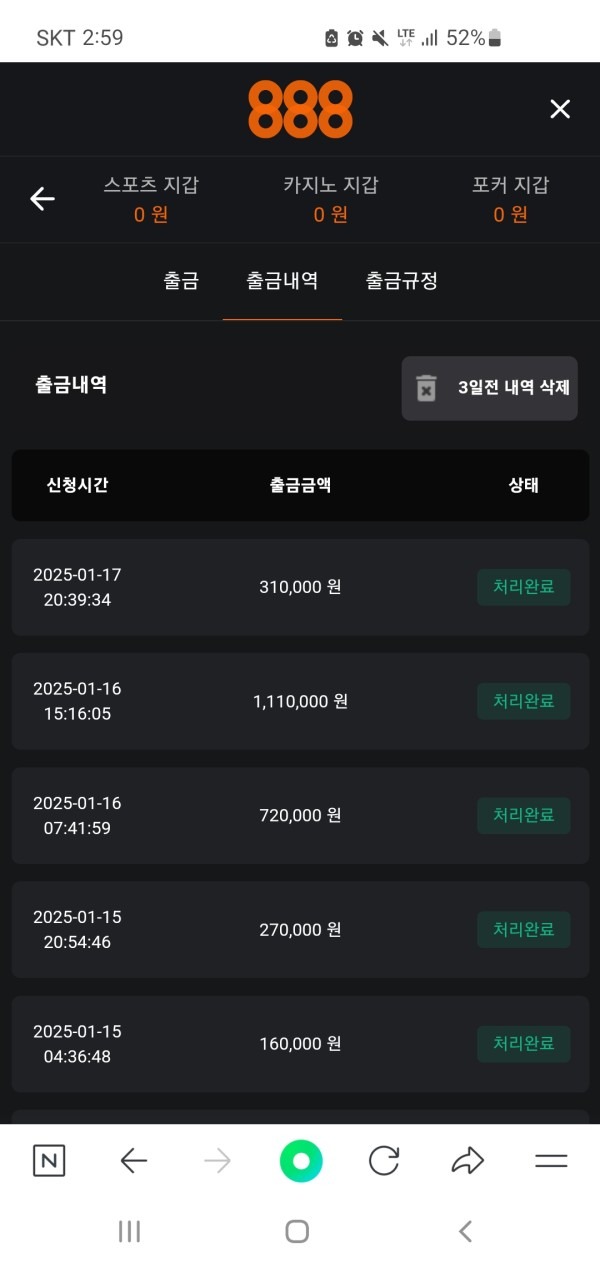The image size is (600, 1267).
Task: Open the browser menu with hamburger icon
Action: coord(551,1159)
